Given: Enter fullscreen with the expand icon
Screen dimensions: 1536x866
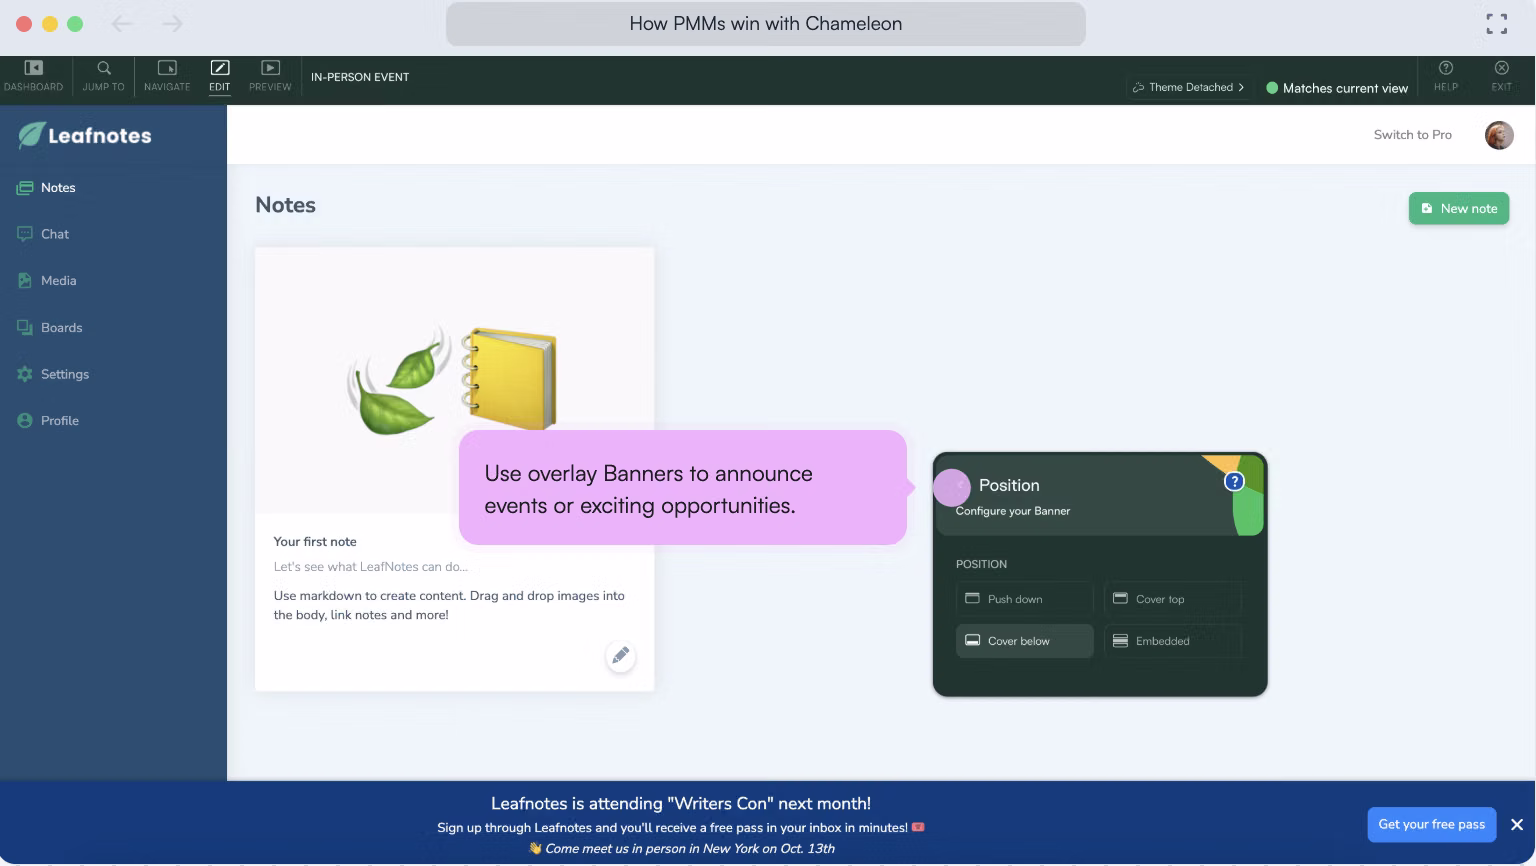Looking at the screenshot, I should point(1496,24).
